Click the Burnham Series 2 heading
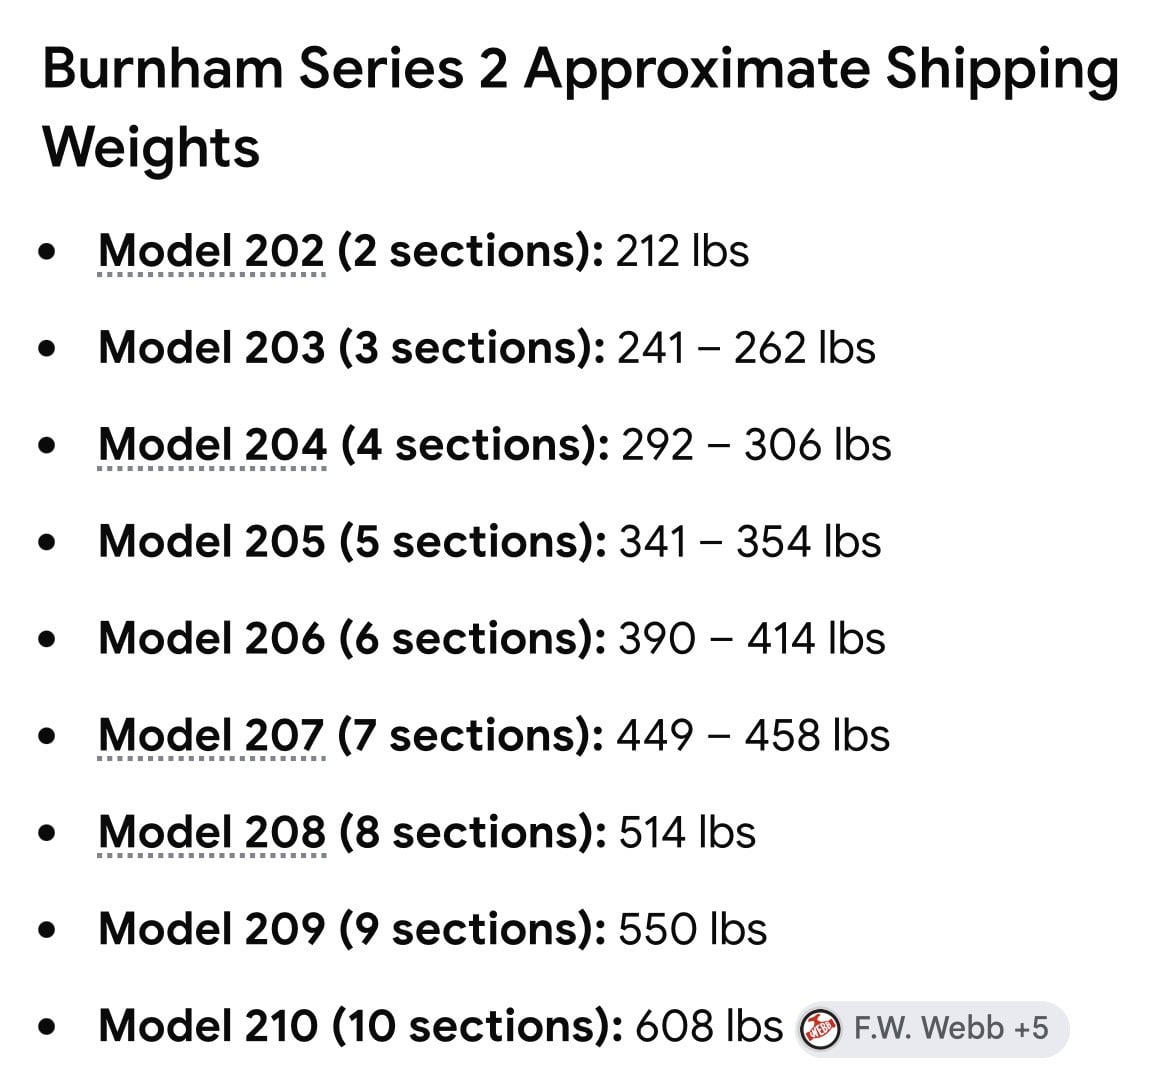The image size is (1170, 1080). (581, 108)
